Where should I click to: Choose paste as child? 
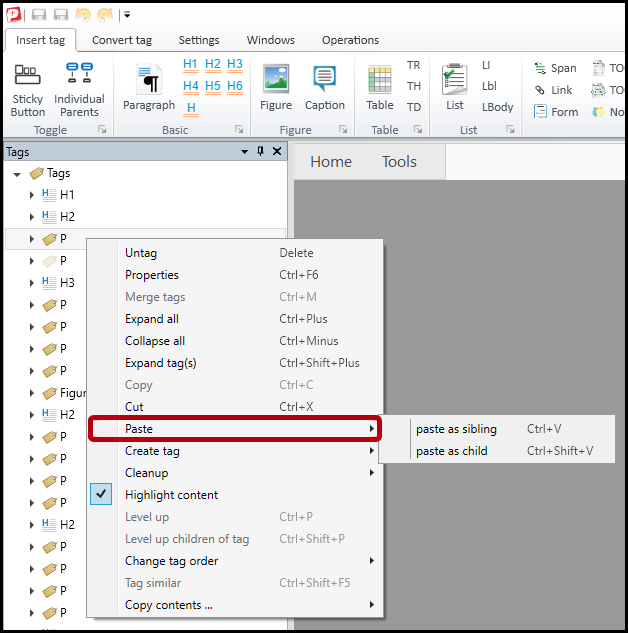[x=497, y=451]
